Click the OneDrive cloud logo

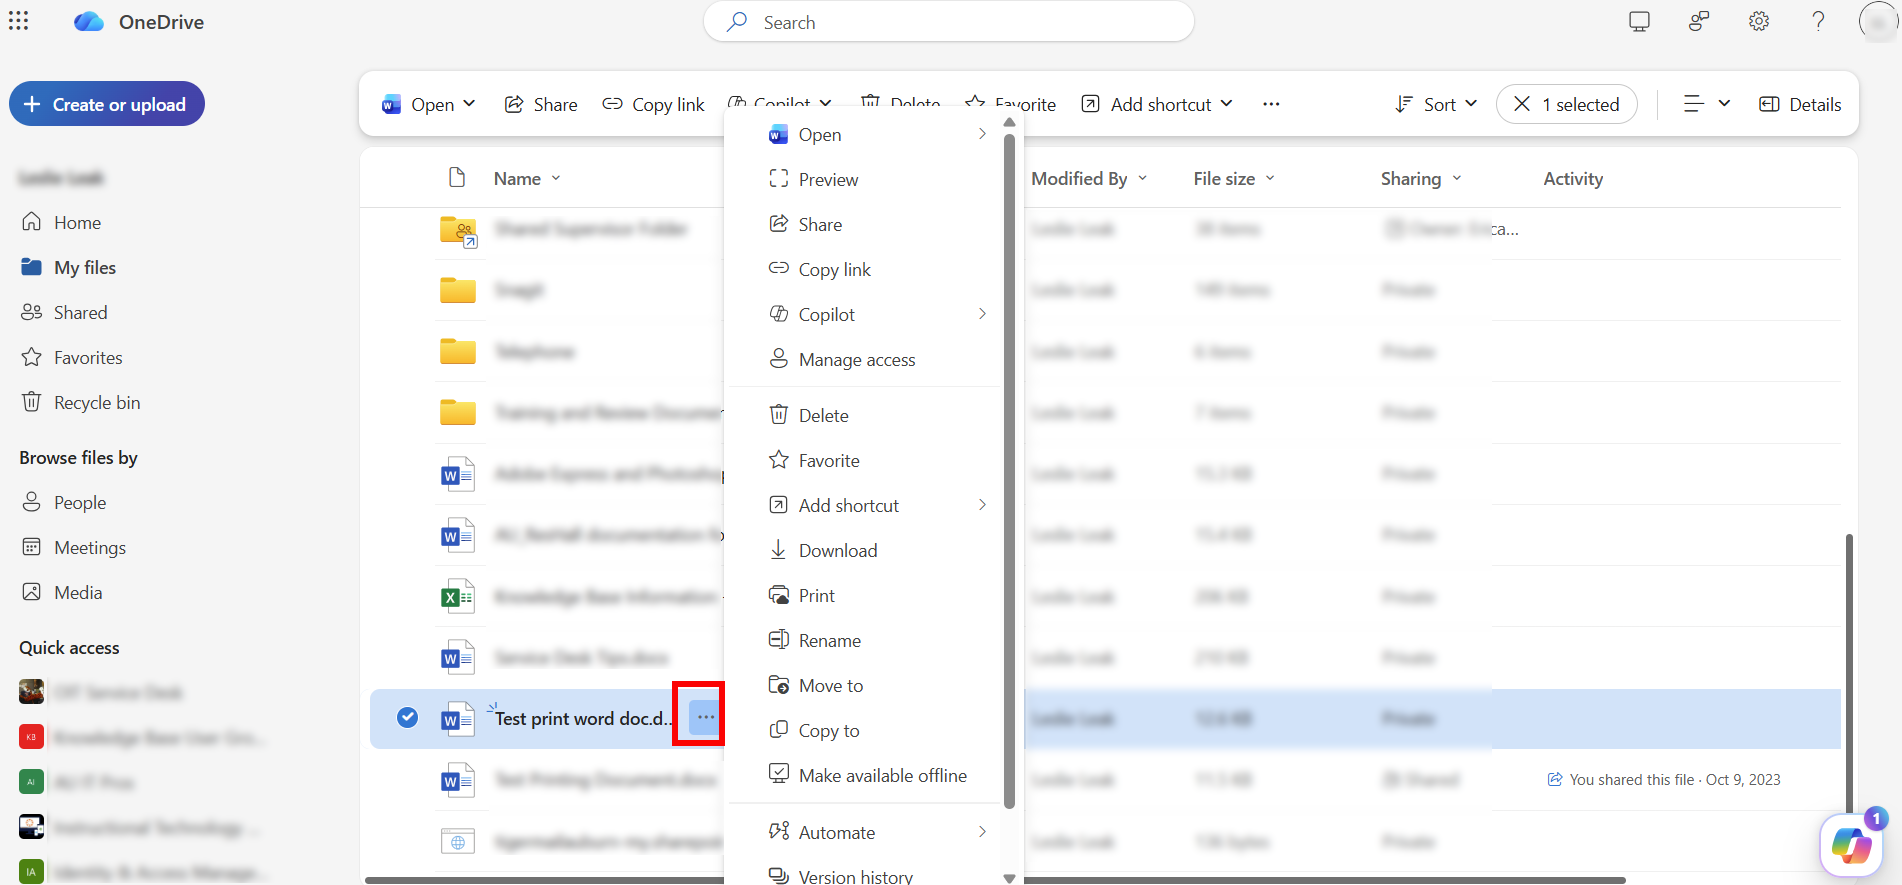point(89,22)
